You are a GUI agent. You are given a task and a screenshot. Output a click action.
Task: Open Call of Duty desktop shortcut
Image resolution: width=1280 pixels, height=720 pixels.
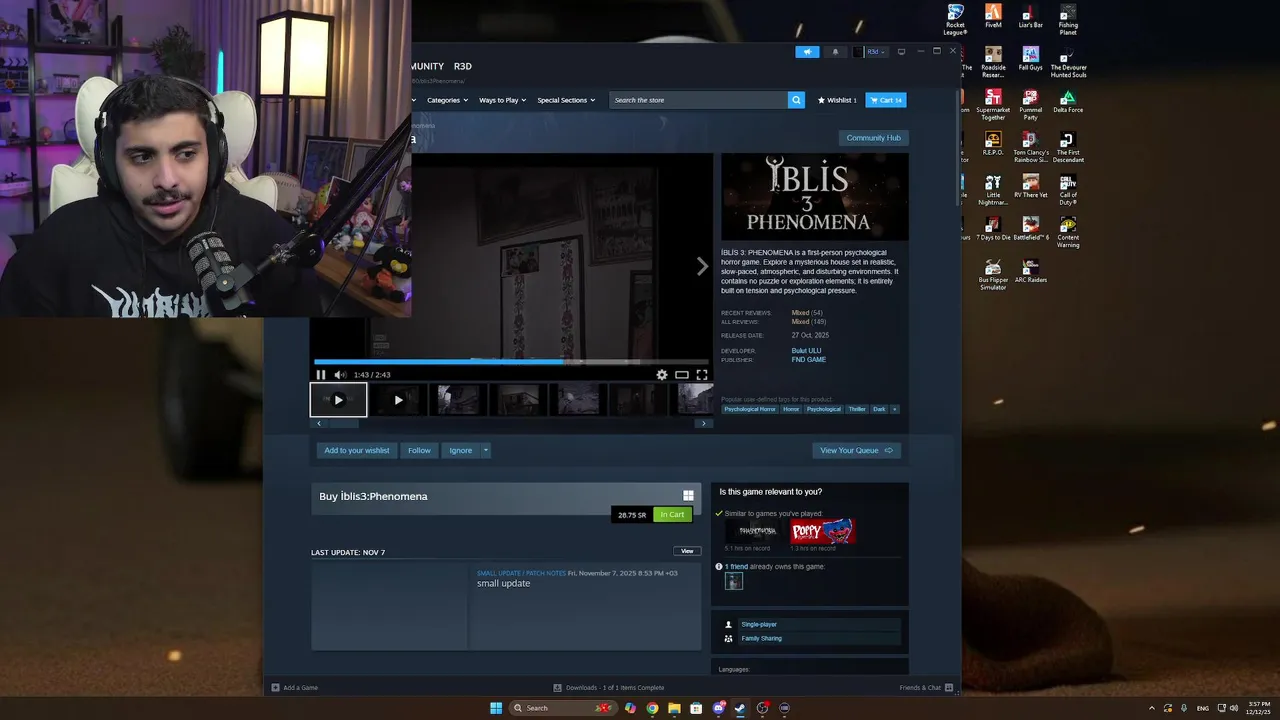coord(1068,190)
